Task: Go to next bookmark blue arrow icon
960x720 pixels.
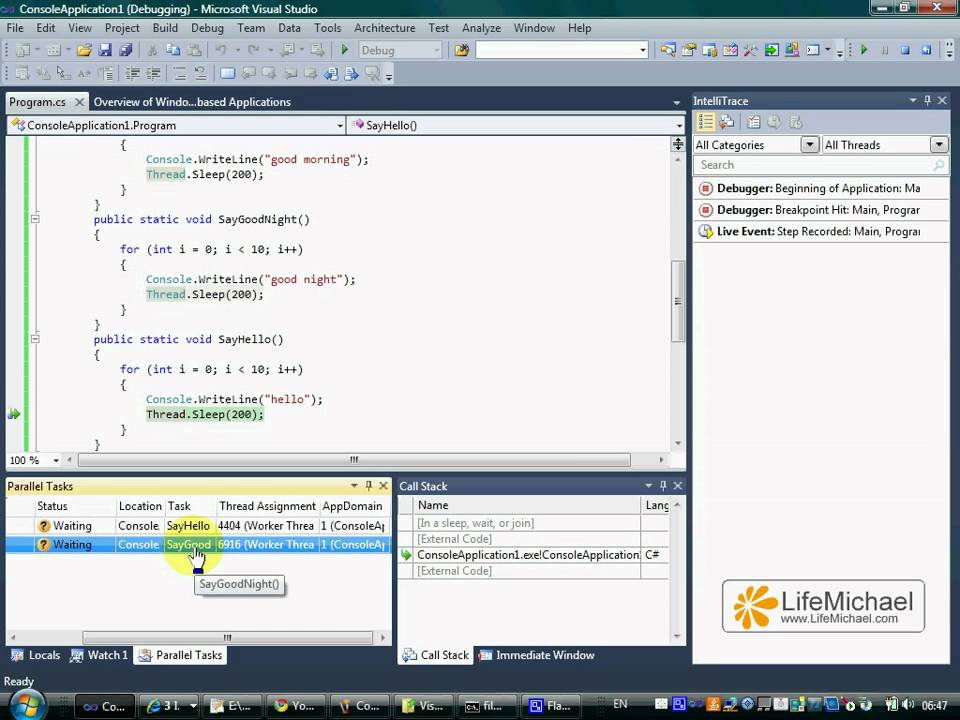Action: click(351, 73)
